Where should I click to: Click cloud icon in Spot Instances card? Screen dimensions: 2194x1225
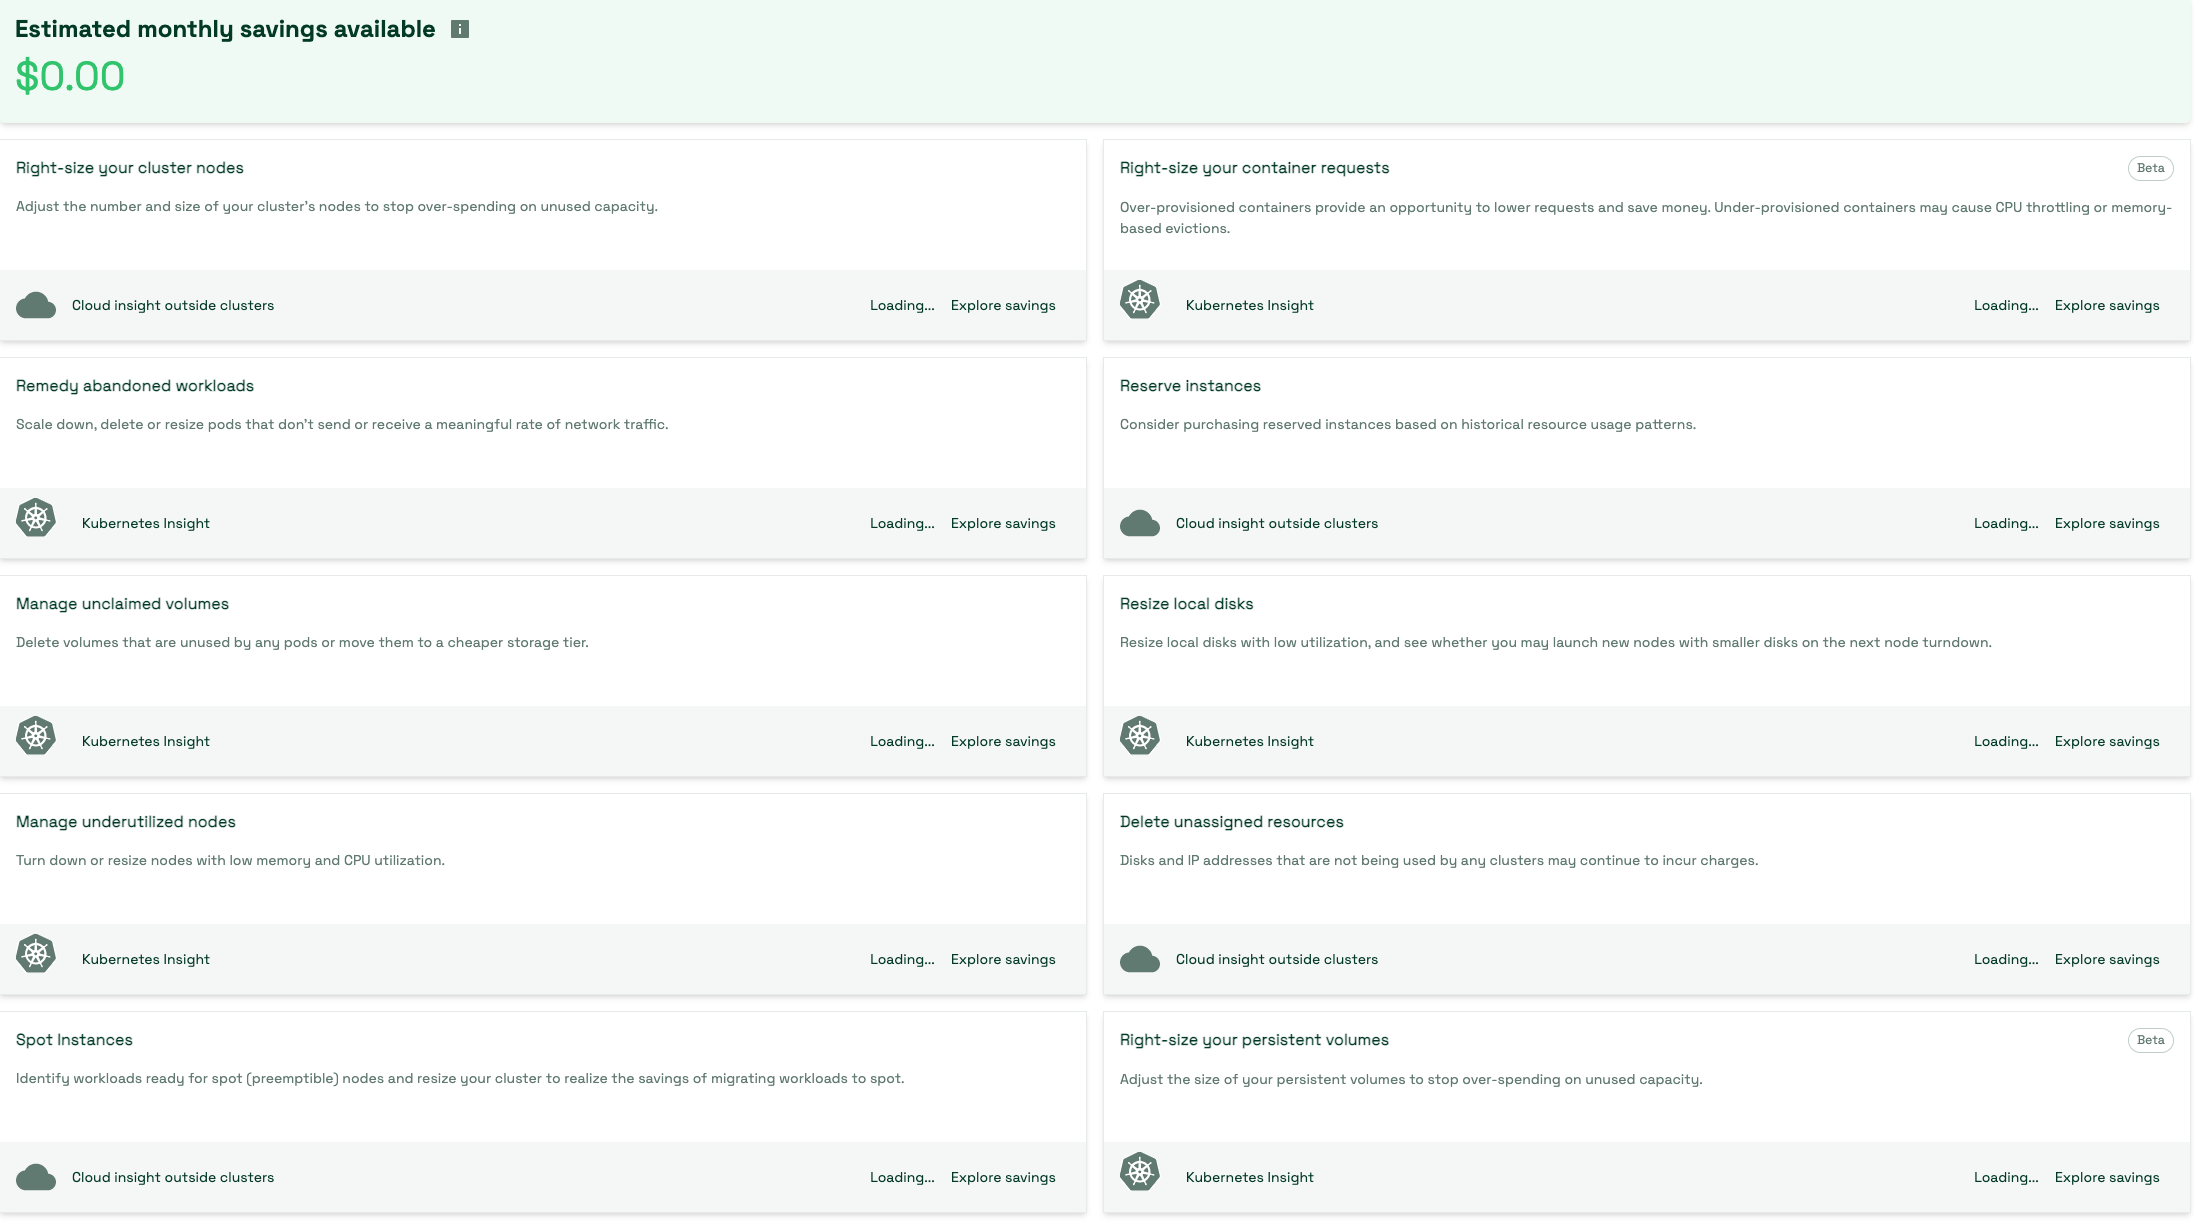[x=36, y=1177]
